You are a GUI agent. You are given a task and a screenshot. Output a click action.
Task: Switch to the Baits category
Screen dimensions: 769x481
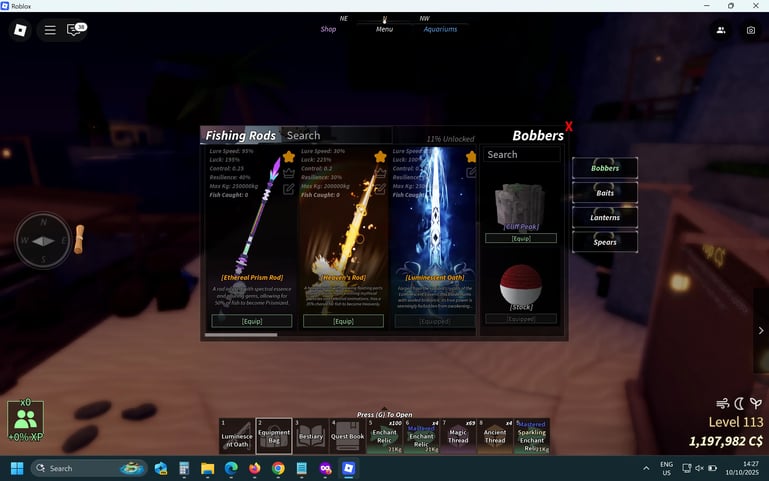click(x=605, y=193)
